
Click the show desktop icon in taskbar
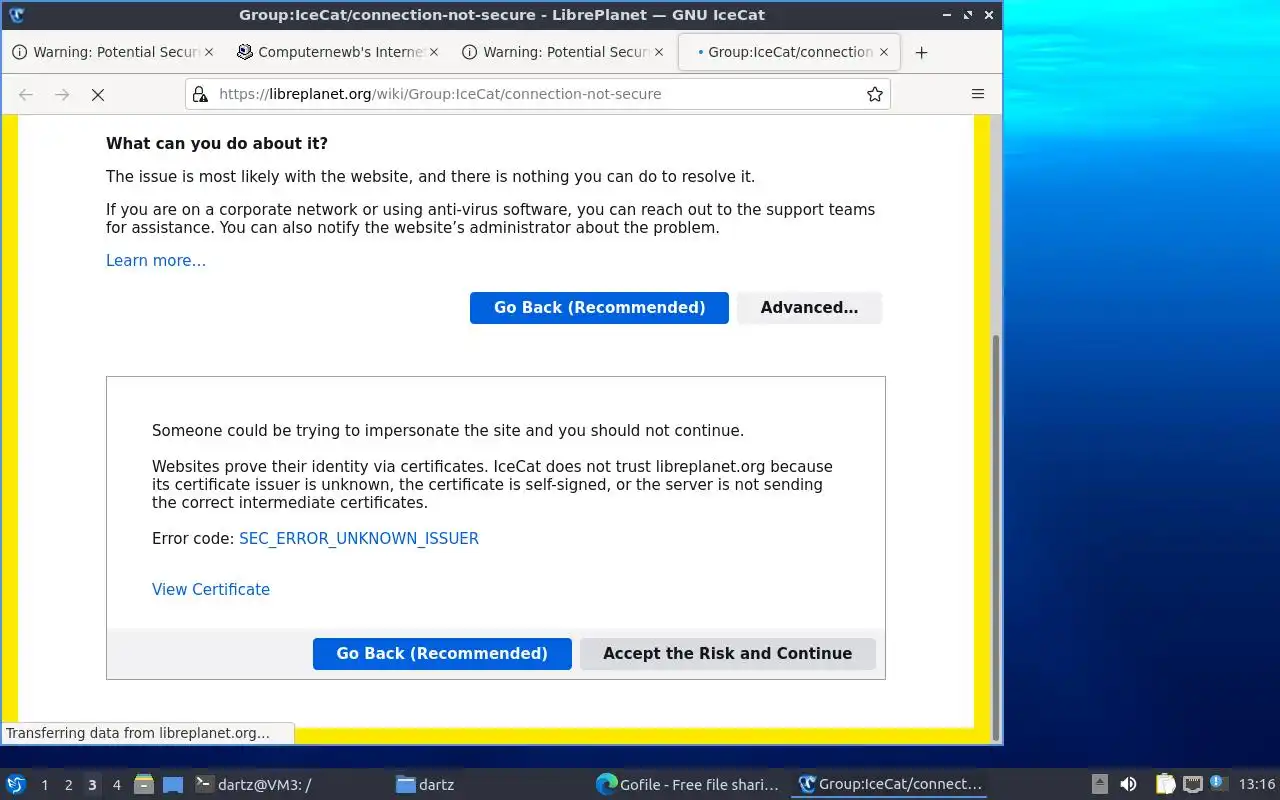[173, 785]
